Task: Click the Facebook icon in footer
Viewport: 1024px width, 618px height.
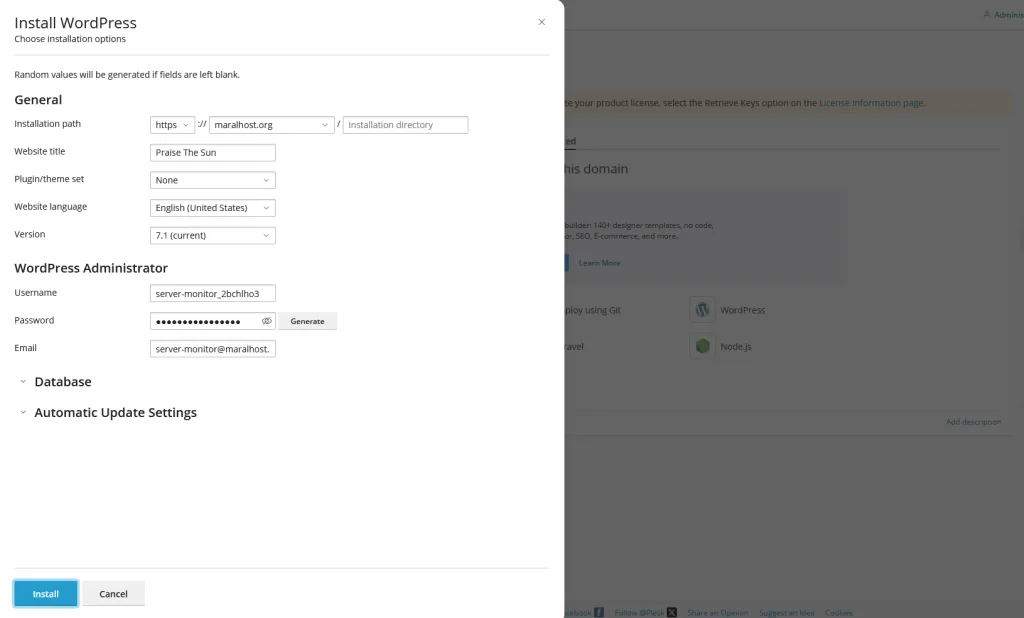Action: pyautogui.click(x=599, y=613)
